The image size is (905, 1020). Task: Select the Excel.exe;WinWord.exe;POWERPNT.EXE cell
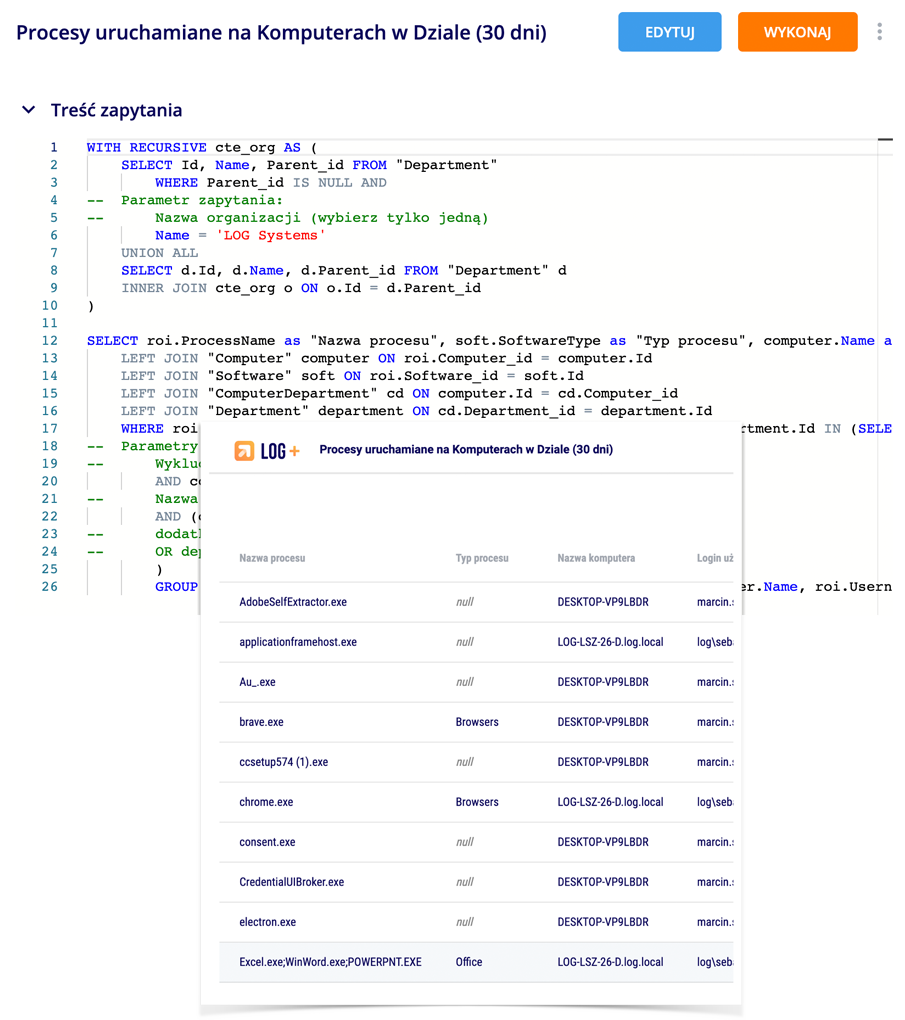(331, 962)
